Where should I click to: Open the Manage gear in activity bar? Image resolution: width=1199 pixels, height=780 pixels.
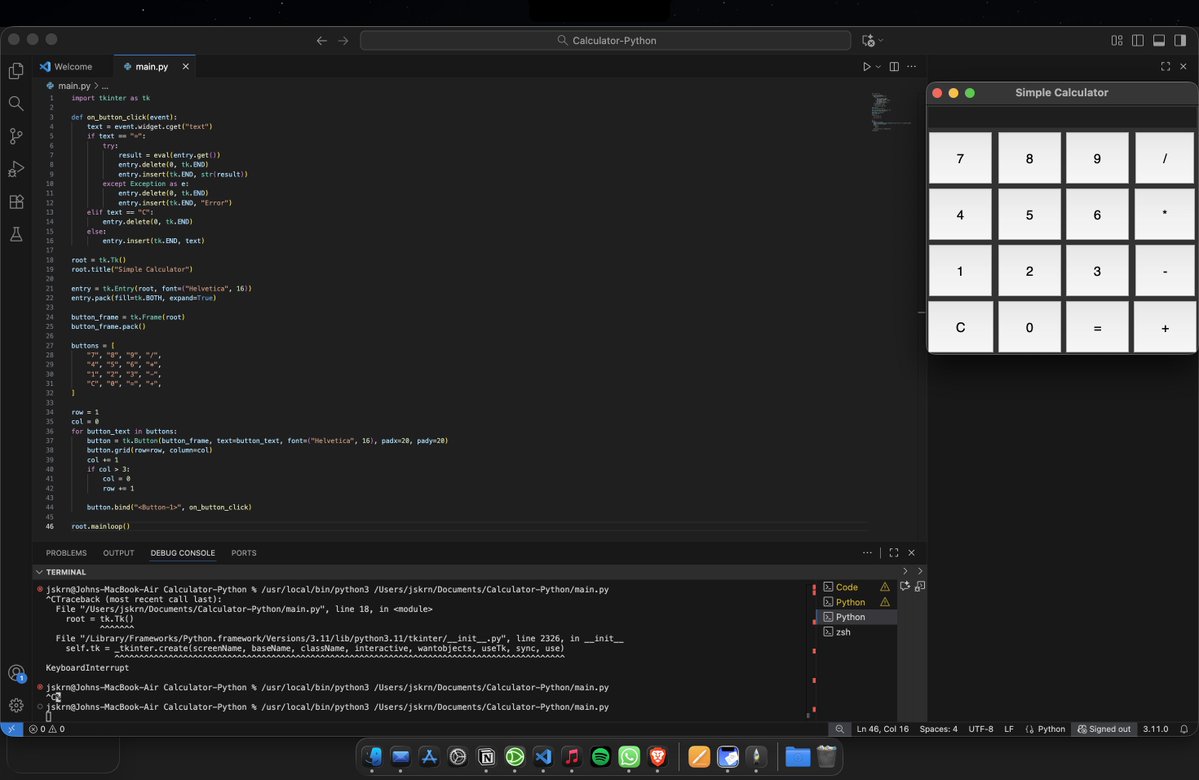(x=16, y=705)
